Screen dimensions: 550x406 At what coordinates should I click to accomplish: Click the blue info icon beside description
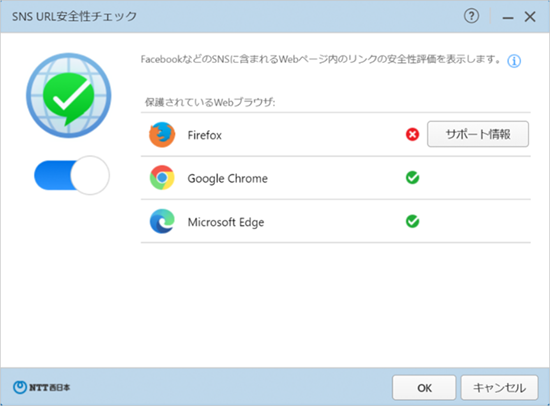pos(514,61)
